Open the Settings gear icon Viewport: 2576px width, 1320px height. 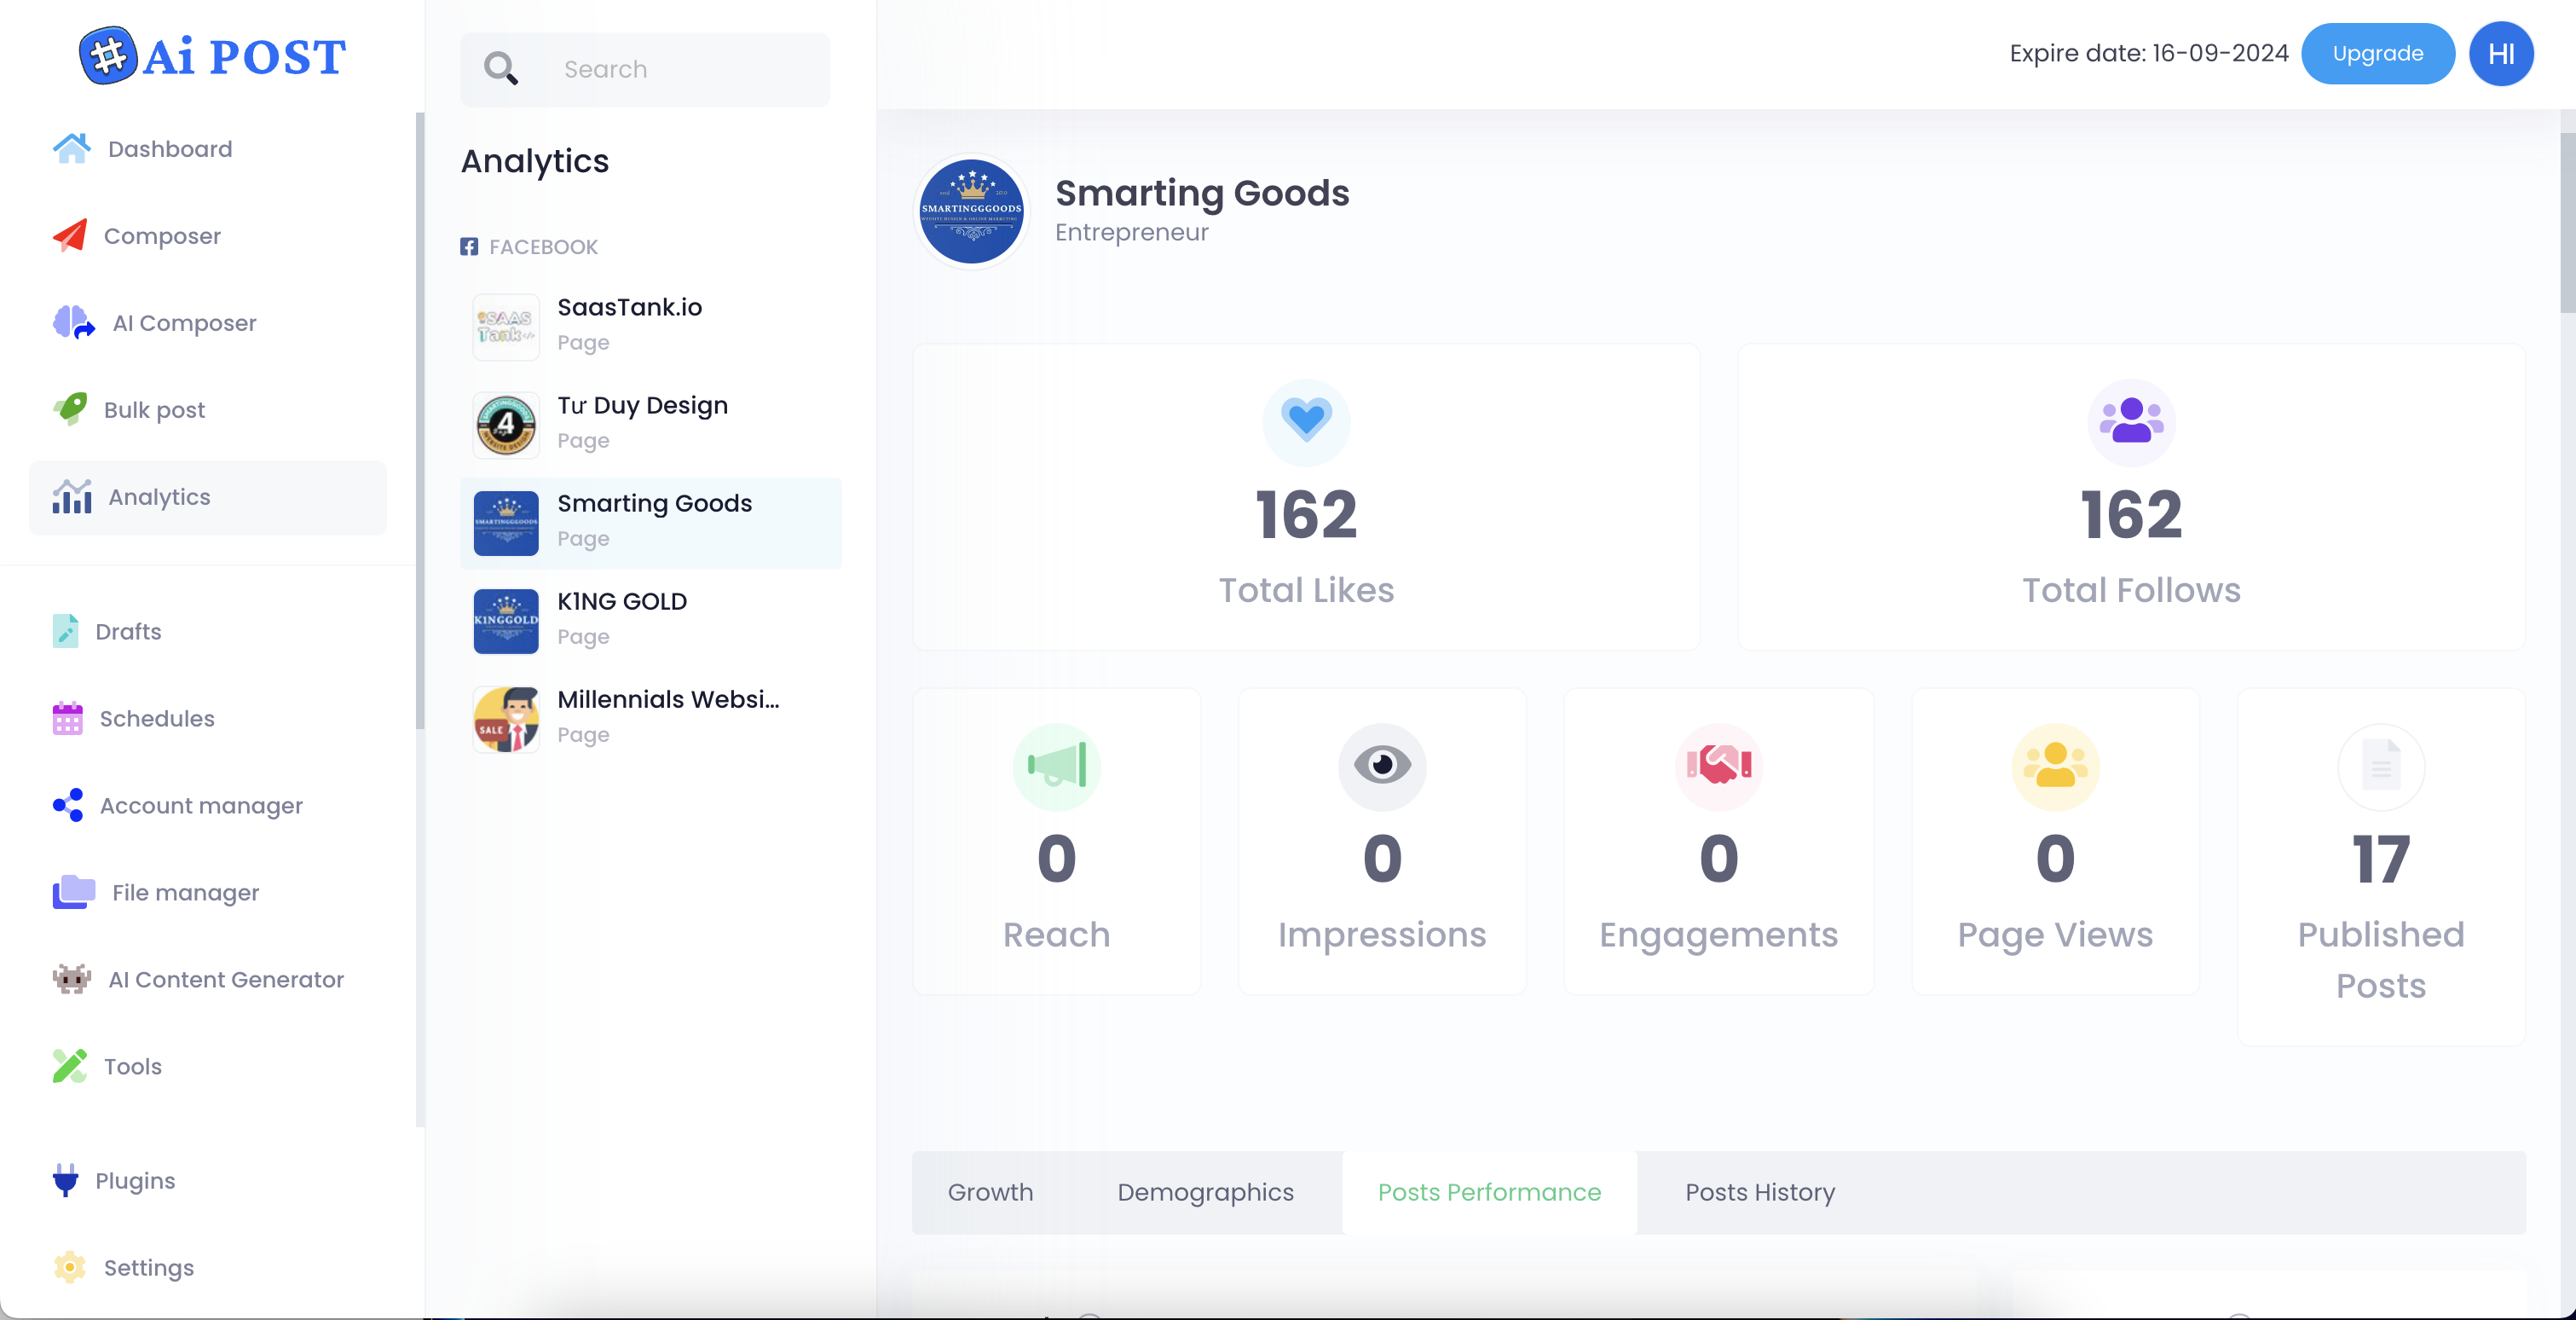point(70,1267)
